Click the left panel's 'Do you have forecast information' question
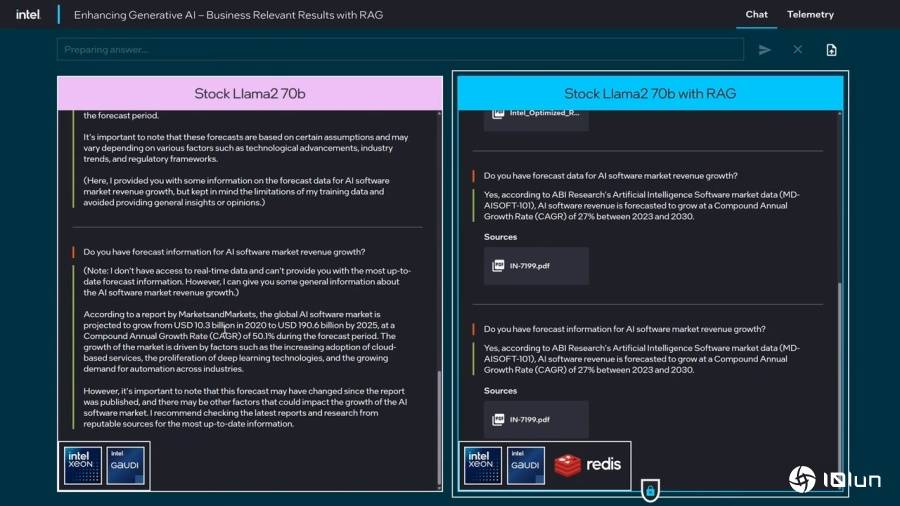The width and height of the screenshot is (900, 506). (x=224, y=252)
